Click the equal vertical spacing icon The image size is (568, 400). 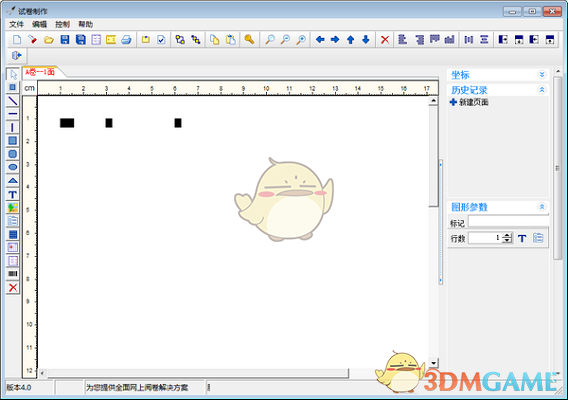(484, 39)
